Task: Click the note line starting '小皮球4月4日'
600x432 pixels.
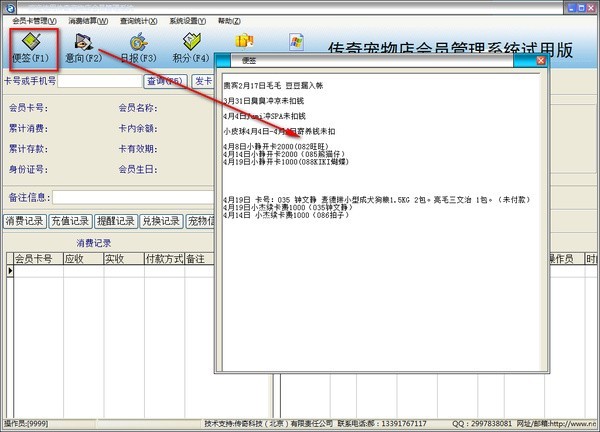Action: click(x=279, y=132)
